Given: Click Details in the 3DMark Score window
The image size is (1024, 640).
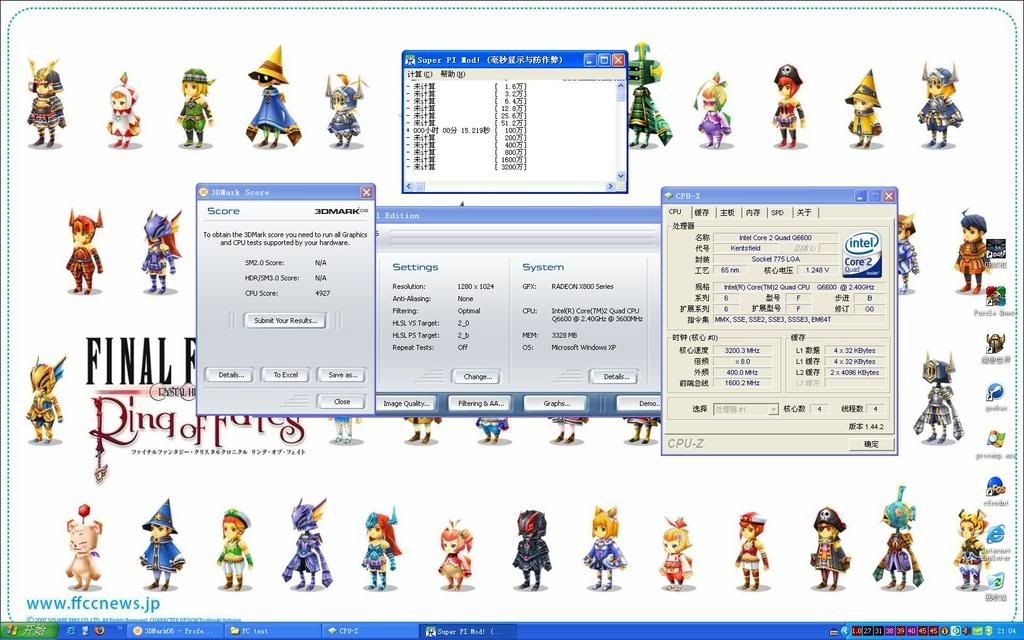Looking at the screenshot, I should click(231, 375).
